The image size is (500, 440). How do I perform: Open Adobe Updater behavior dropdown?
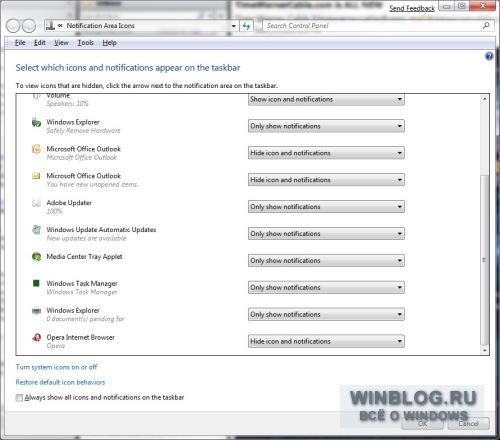tap(326, 207)
